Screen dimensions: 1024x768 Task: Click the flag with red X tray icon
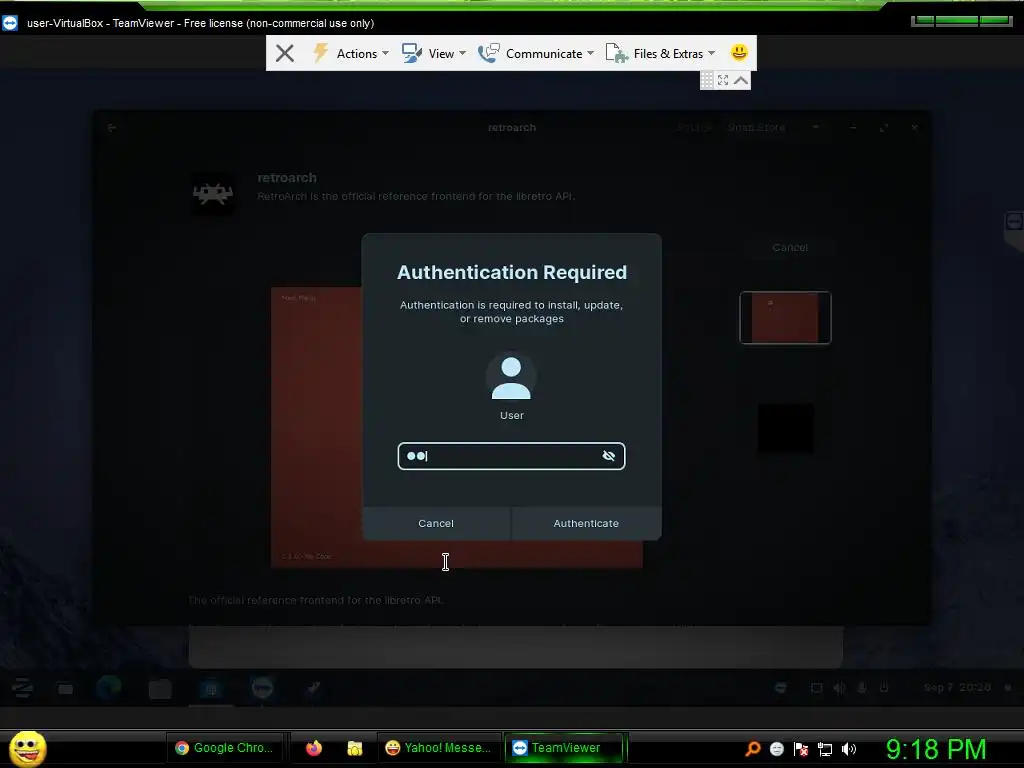(x=801, y=749)
